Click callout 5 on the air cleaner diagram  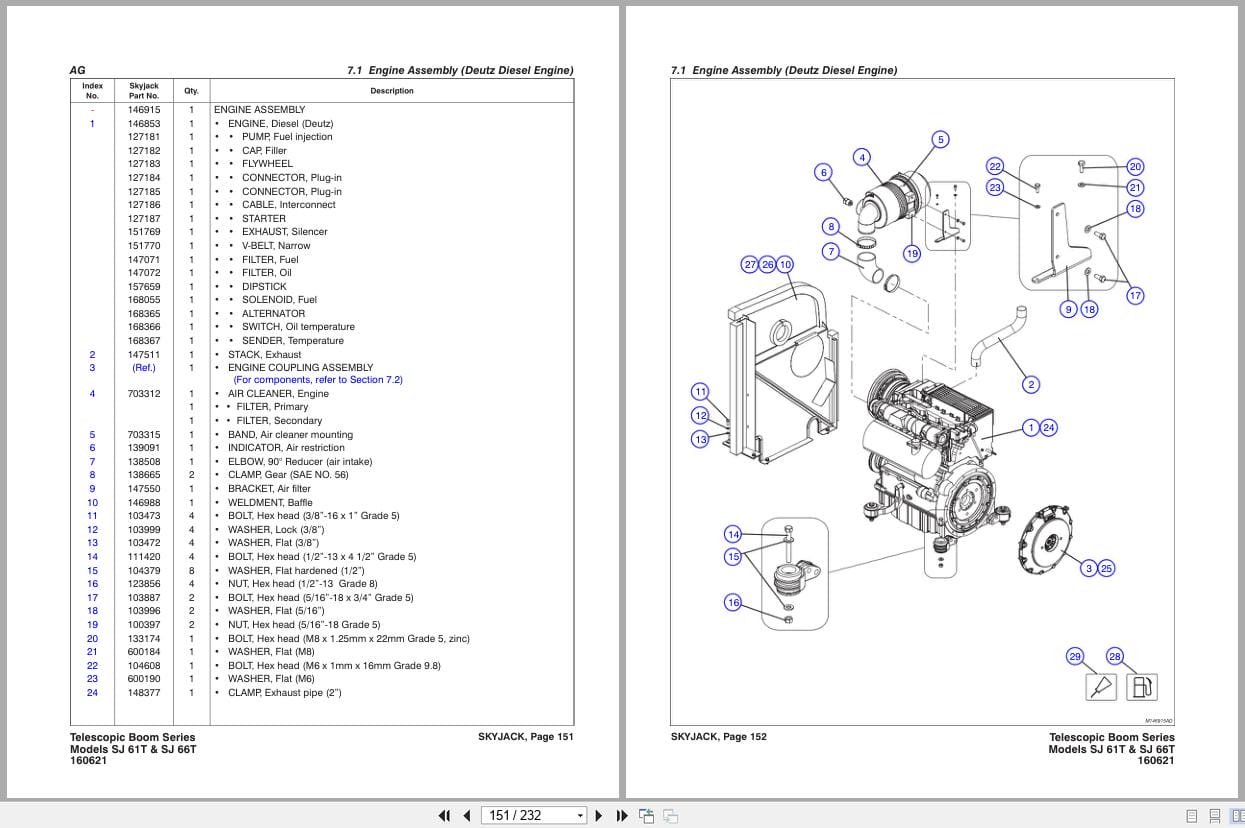click(939, 140)
